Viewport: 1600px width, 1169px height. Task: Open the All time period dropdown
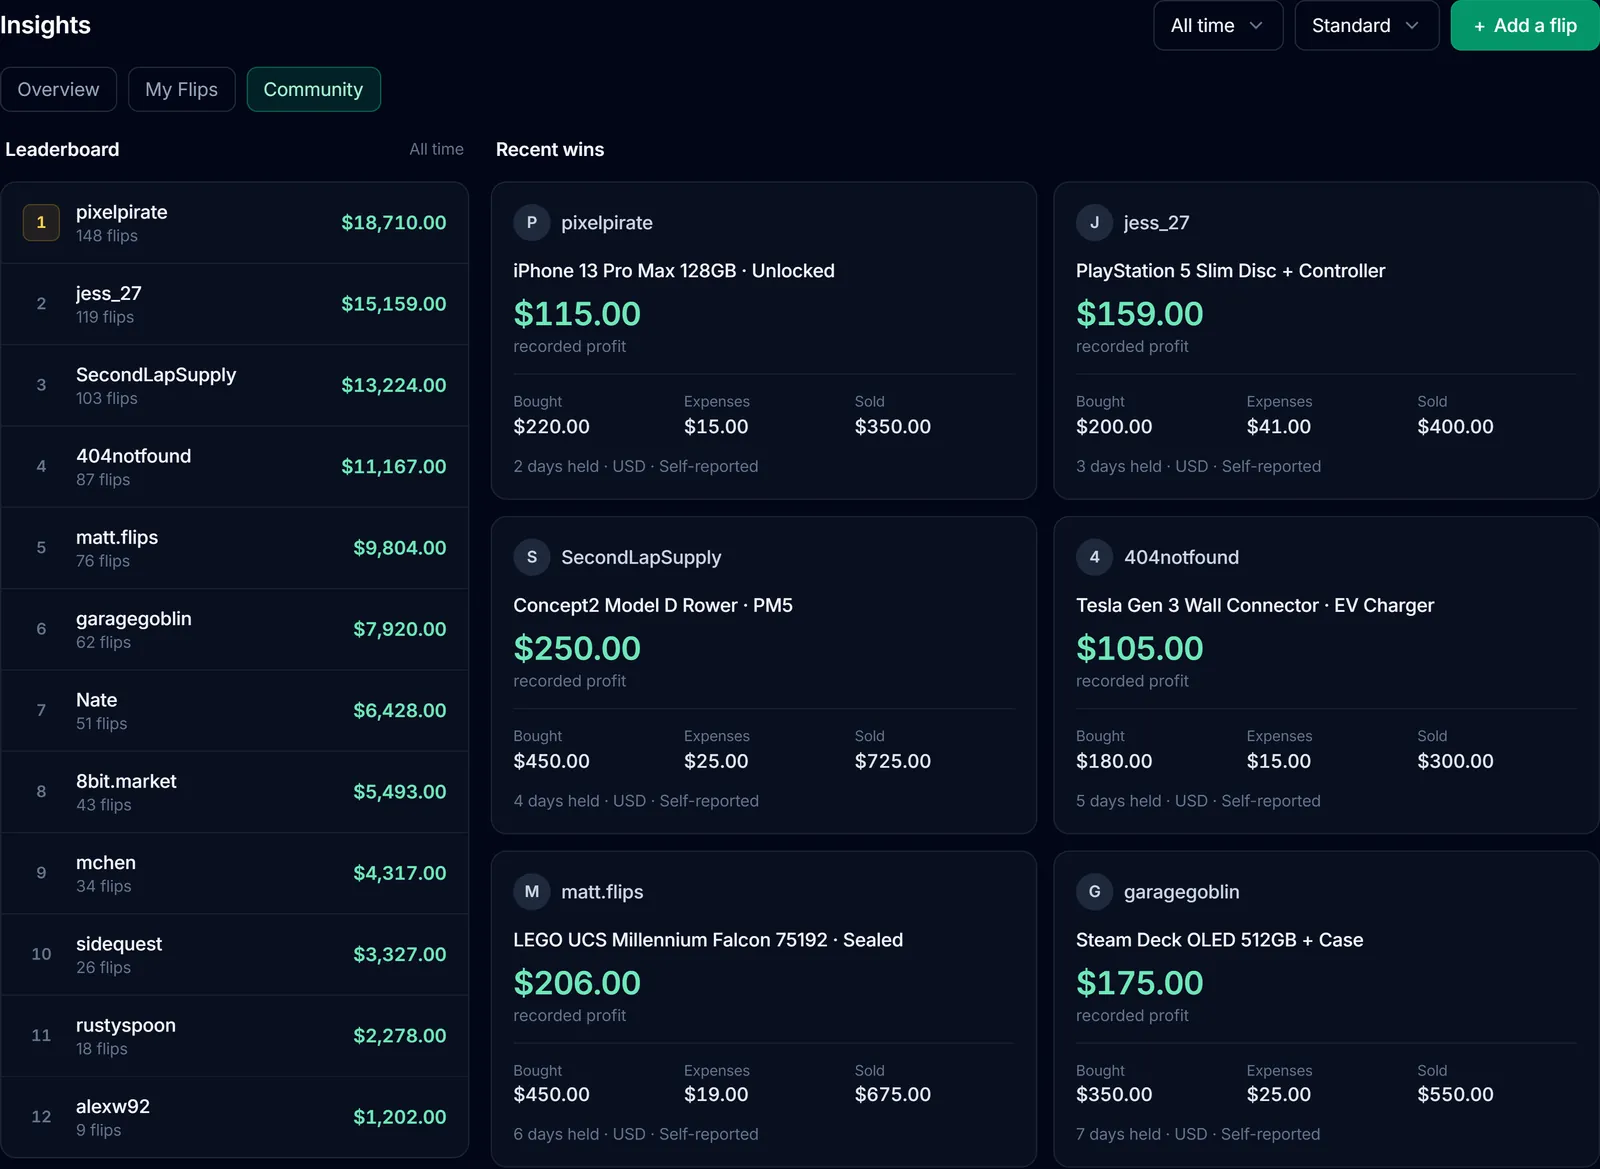1218,26
